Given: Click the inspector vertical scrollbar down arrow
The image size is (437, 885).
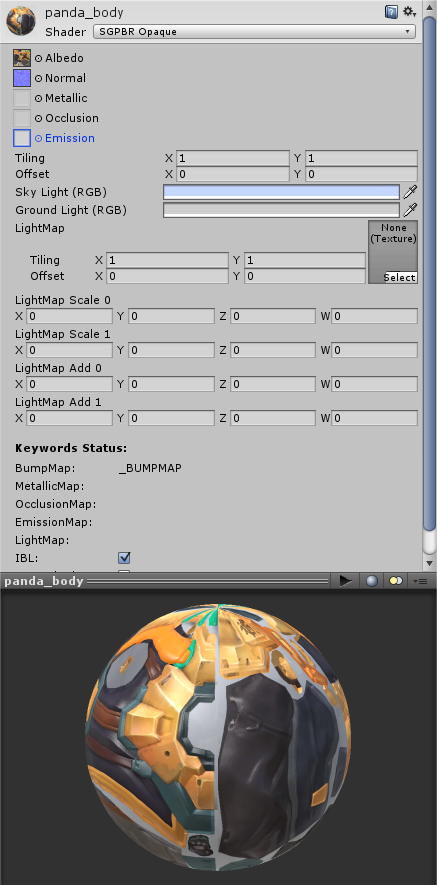Looking at the screenshot, I should pos(430,563).
